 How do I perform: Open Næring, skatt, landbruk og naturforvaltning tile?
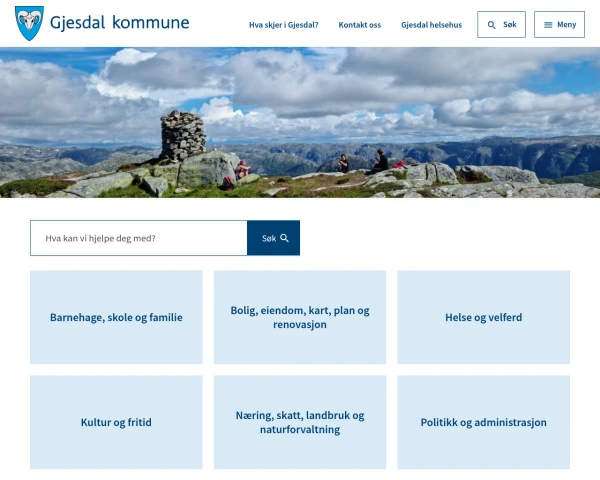300,422
